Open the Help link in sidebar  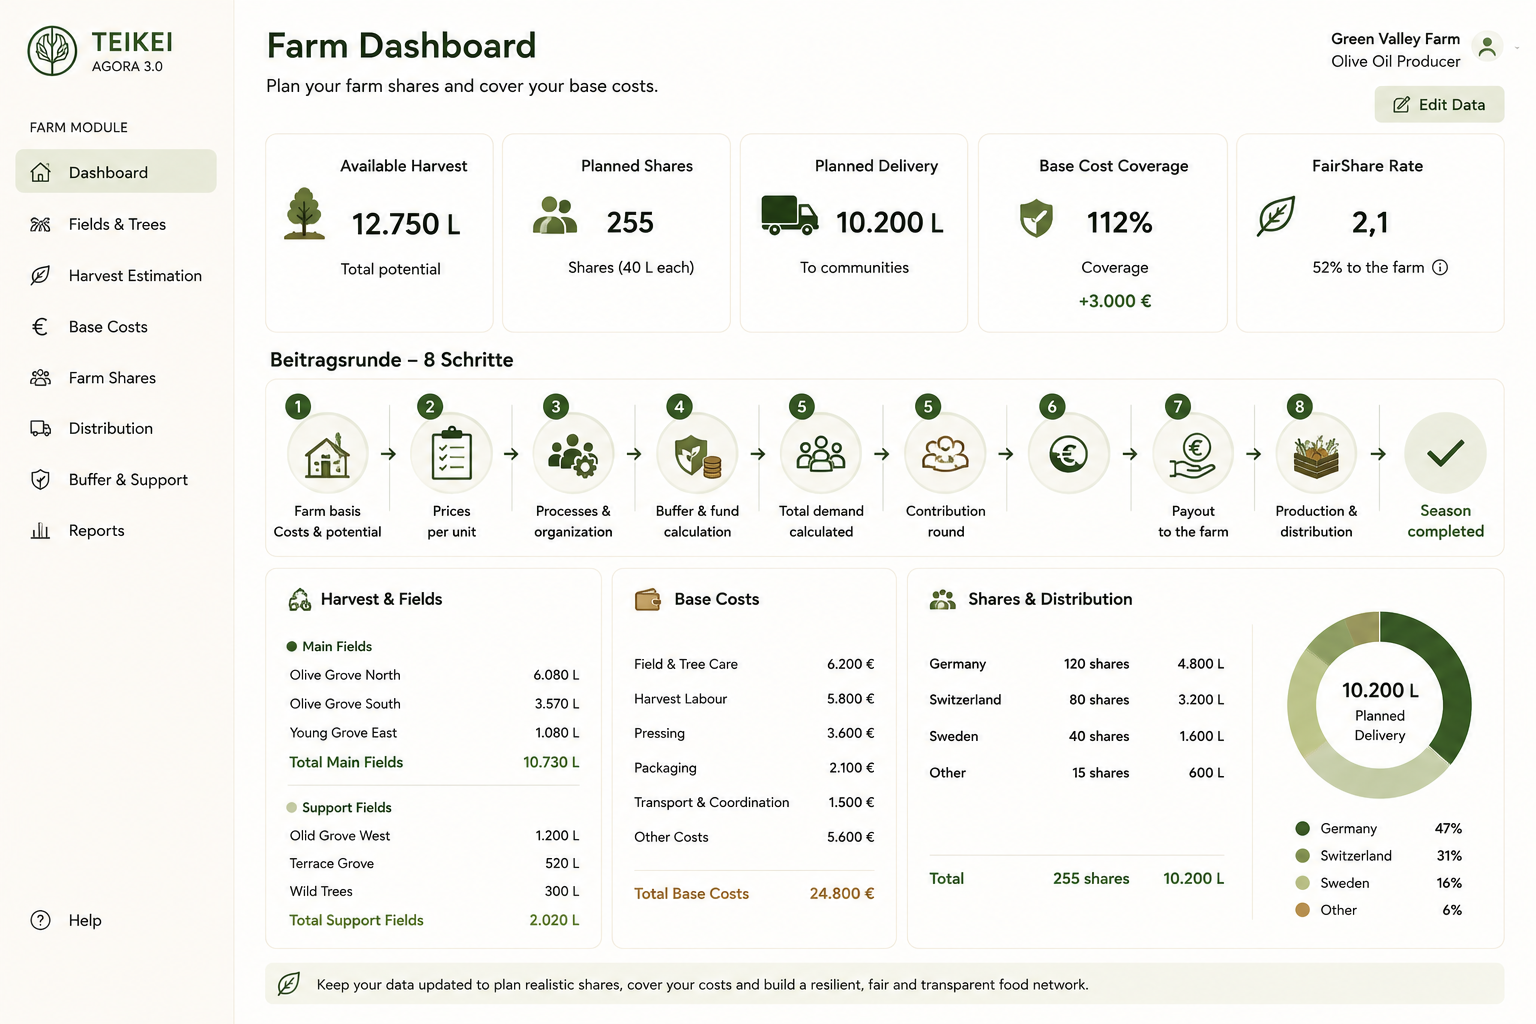[66, 920]
